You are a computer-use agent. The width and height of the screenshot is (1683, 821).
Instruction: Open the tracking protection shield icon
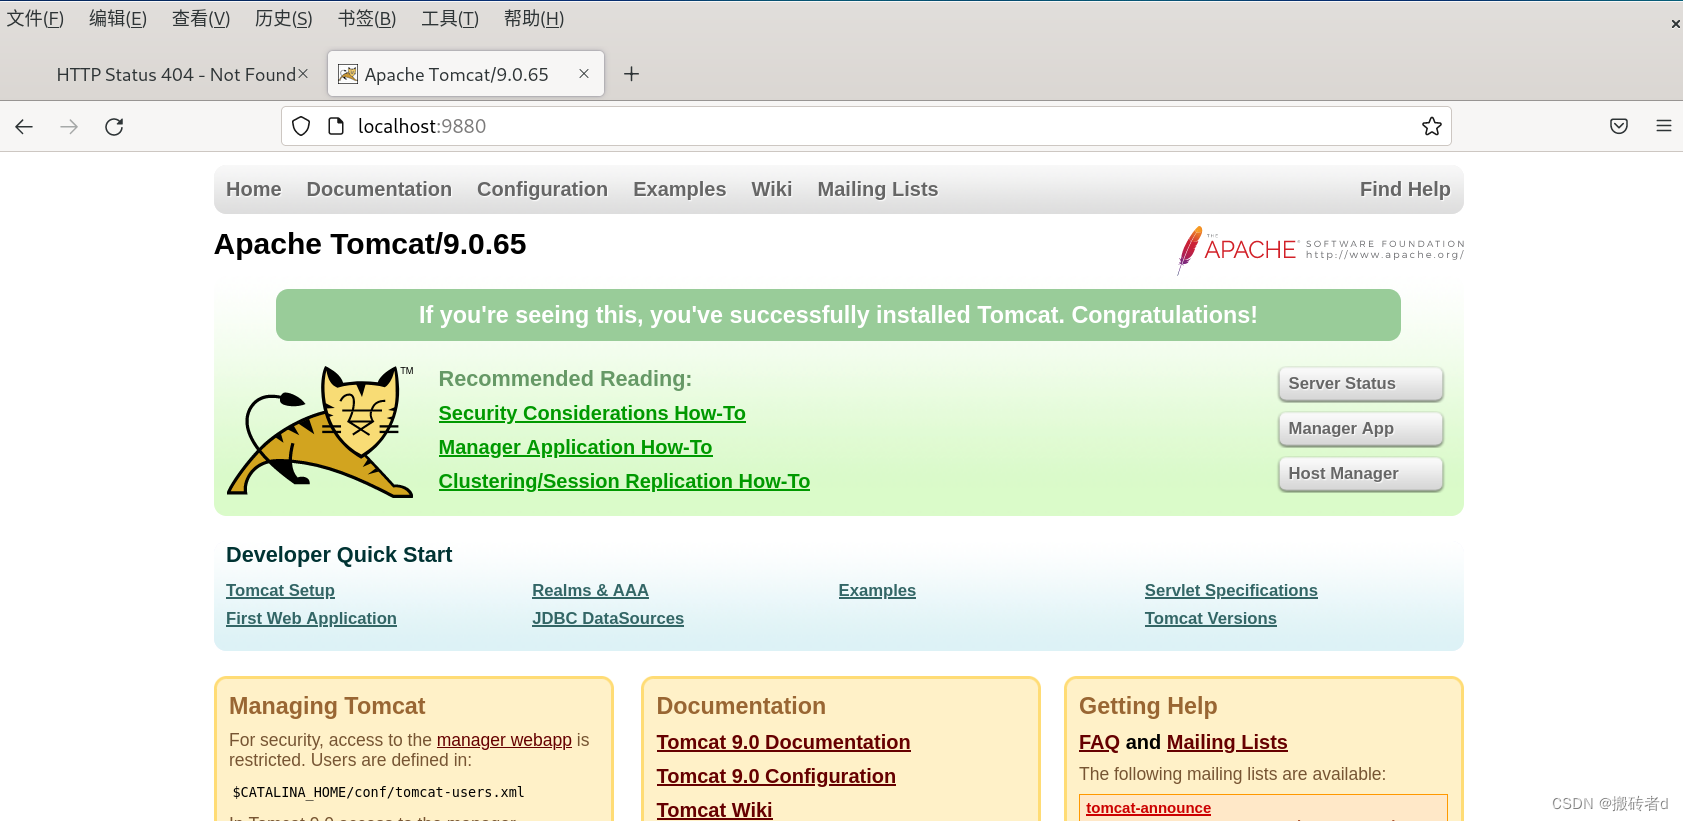pos(301,126)
